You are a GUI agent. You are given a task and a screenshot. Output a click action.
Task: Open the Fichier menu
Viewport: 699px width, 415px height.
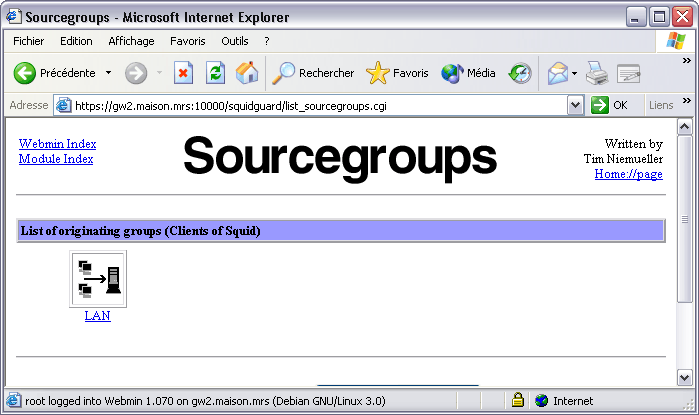pyautogui.click(x=29, y=41)
